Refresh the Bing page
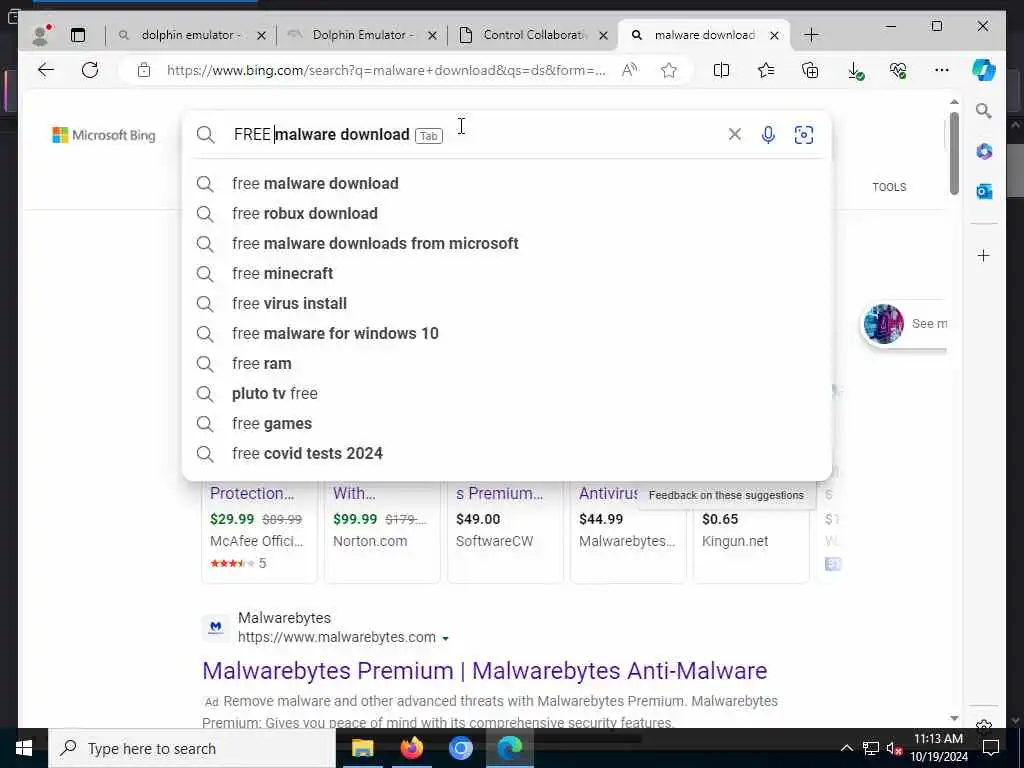The width and height of the screenshot is (1024, 768). click(x=90, y=70)
